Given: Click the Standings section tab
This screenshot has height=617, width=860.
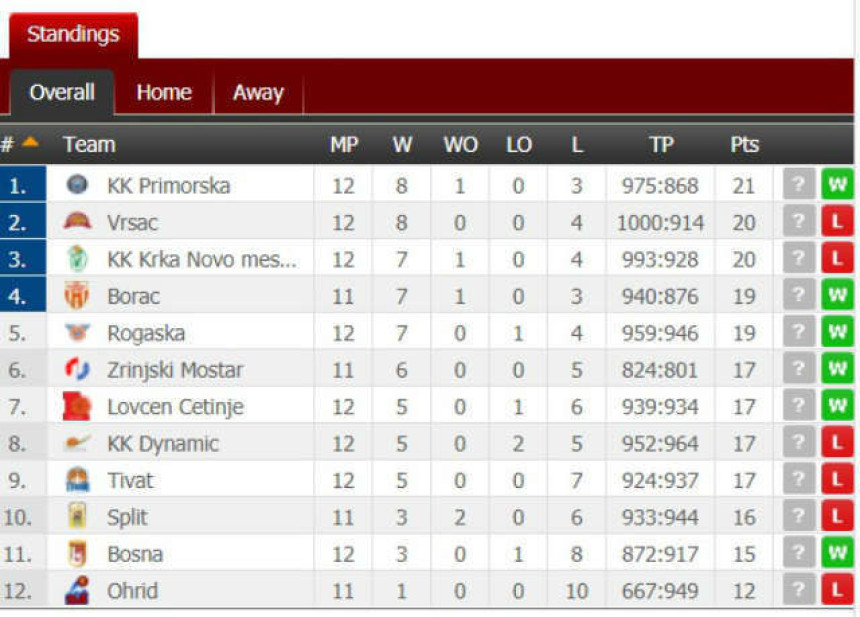Looking at the screenshot, I should click(73, 34).
